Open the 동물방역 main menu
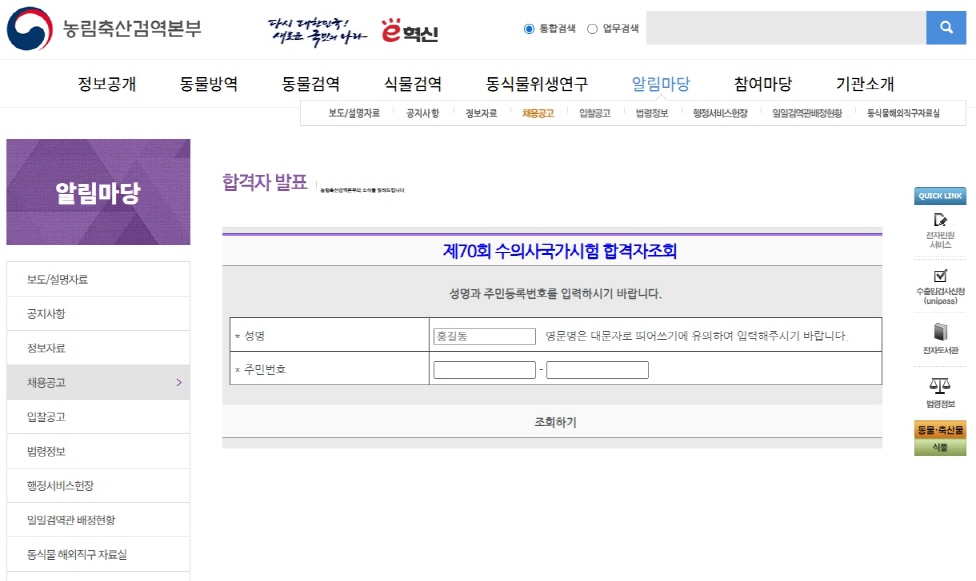Image resolution: width=976 pixels, height=581 pixels. click(209, 83)
